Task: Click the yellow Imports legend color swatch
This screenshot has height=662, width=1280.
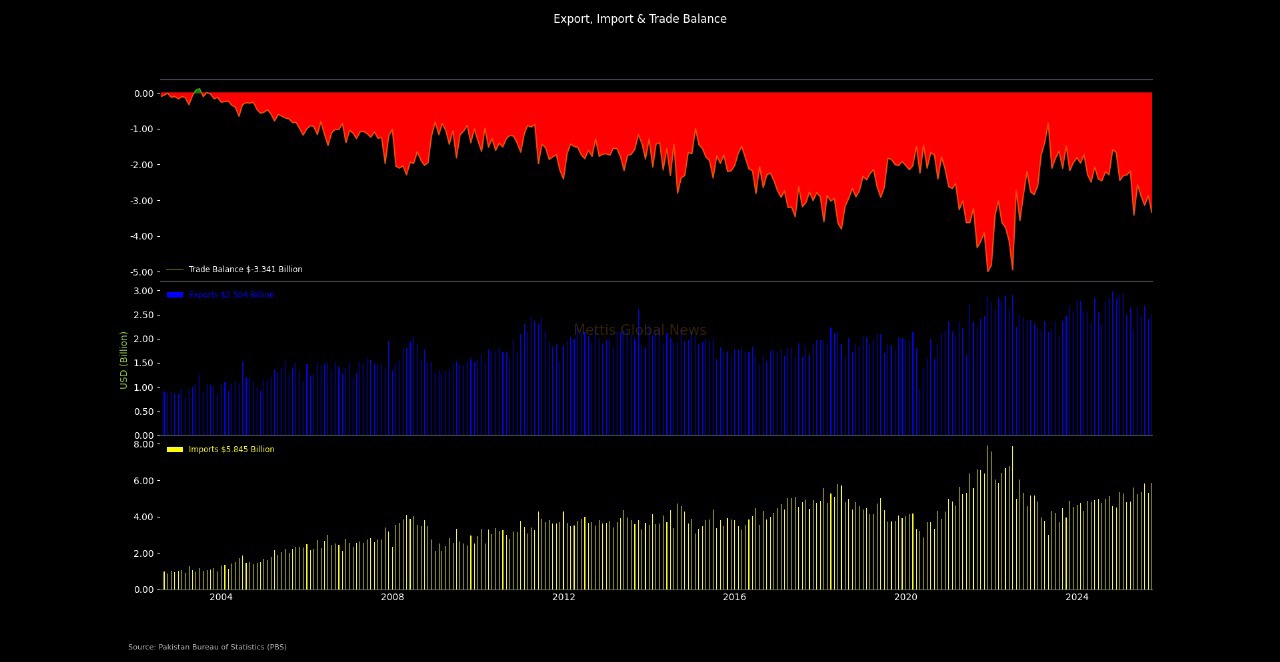Action: click(175, 450)
